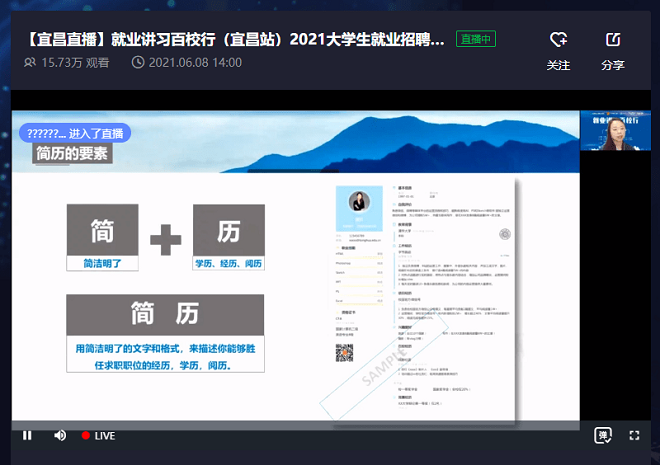This screenshot has width=660, height=465.
Task: Click the stream title starting with 【宜昌直播】
Action: click(x=232, y=38)
